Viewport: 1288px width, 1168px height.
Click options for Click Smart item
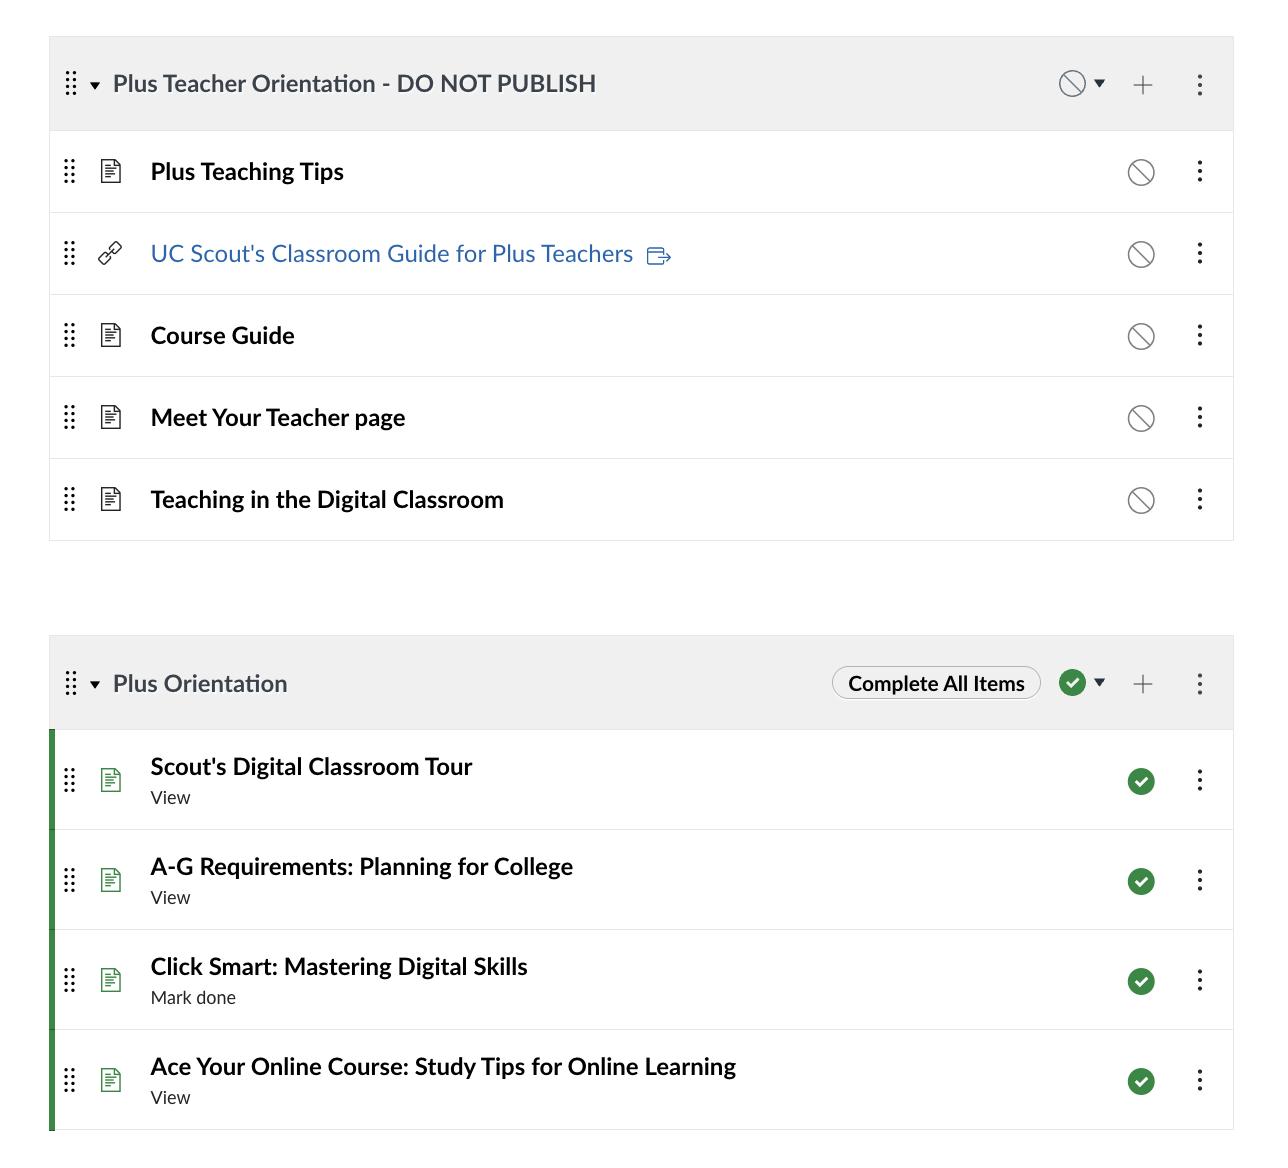click(x=1199, y=980)
